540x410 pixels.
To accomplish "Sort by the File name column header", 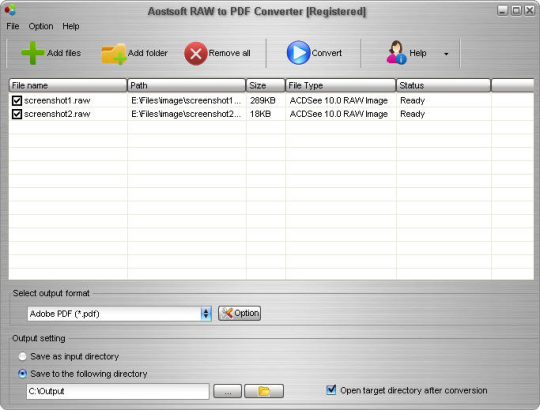I will (68, 85).
